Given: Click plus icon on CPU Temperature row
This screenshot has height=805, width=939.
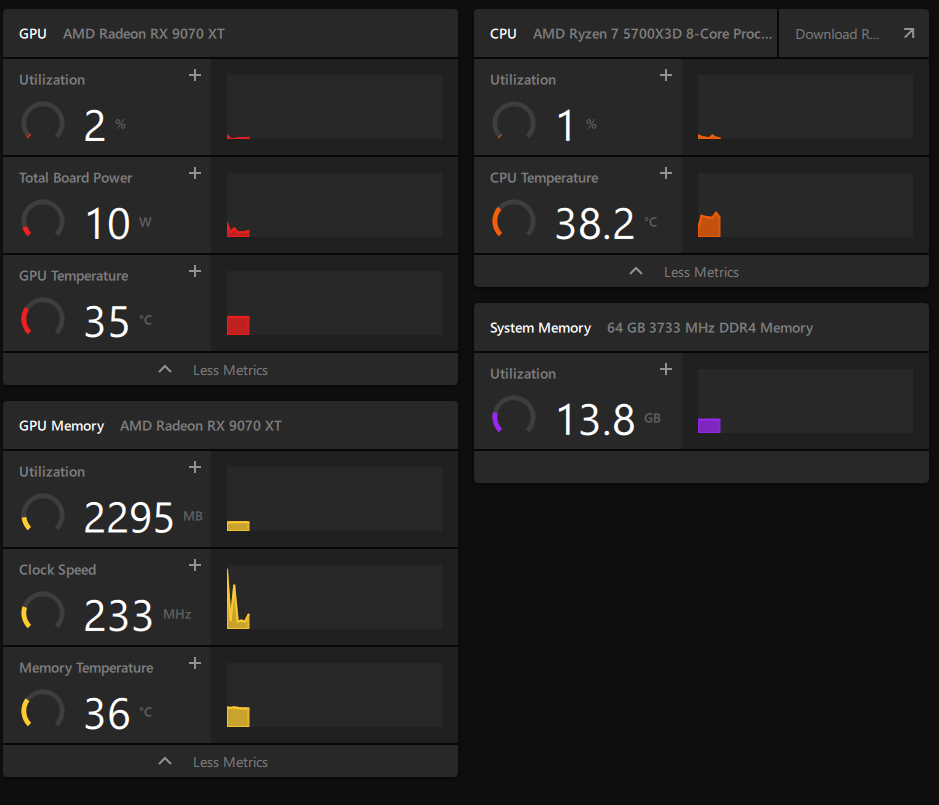Looking at the screenshot, I should click(665, 174).
